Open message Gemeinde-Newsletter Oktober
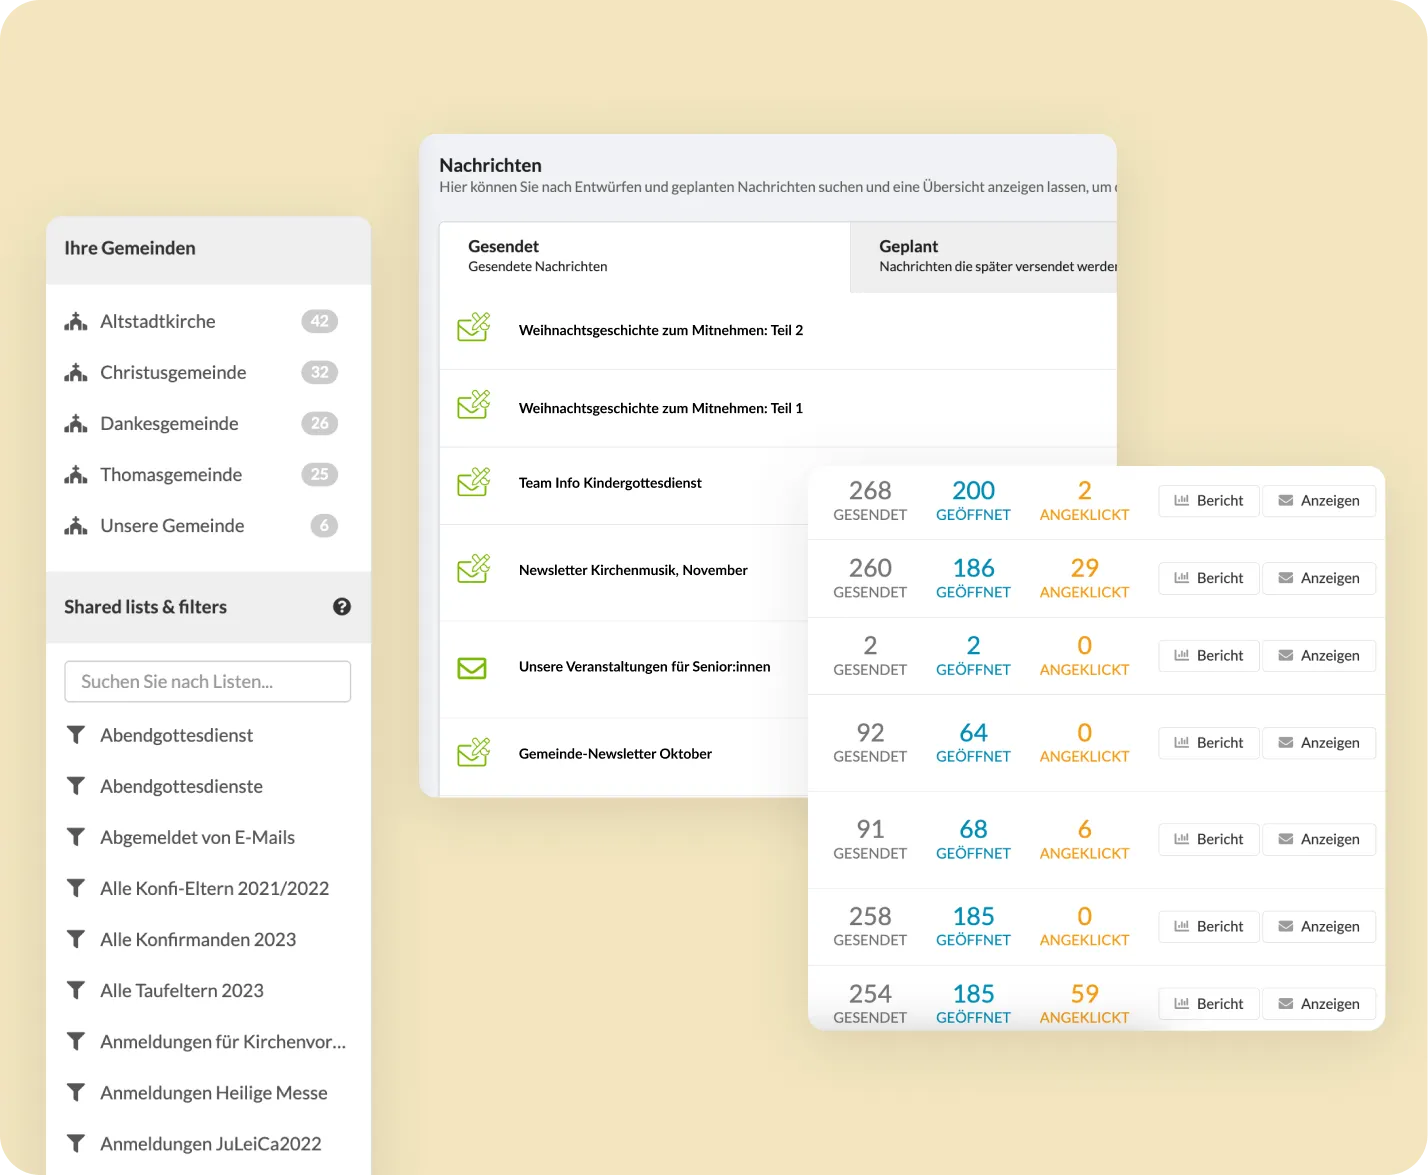This screenshot has height=1175, width=1428. tap(615, 754)
